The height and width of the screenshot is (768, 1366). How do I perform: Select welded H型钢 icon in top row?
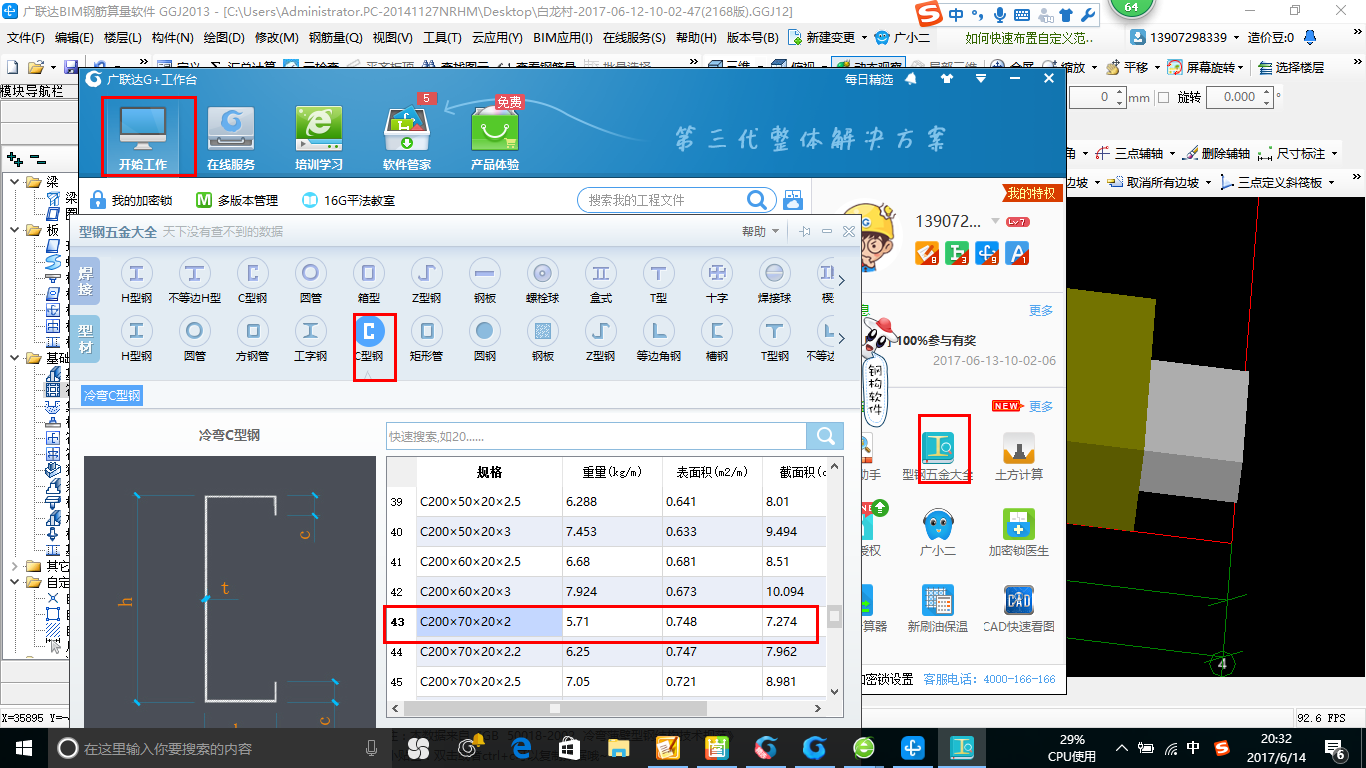[136, 272]
